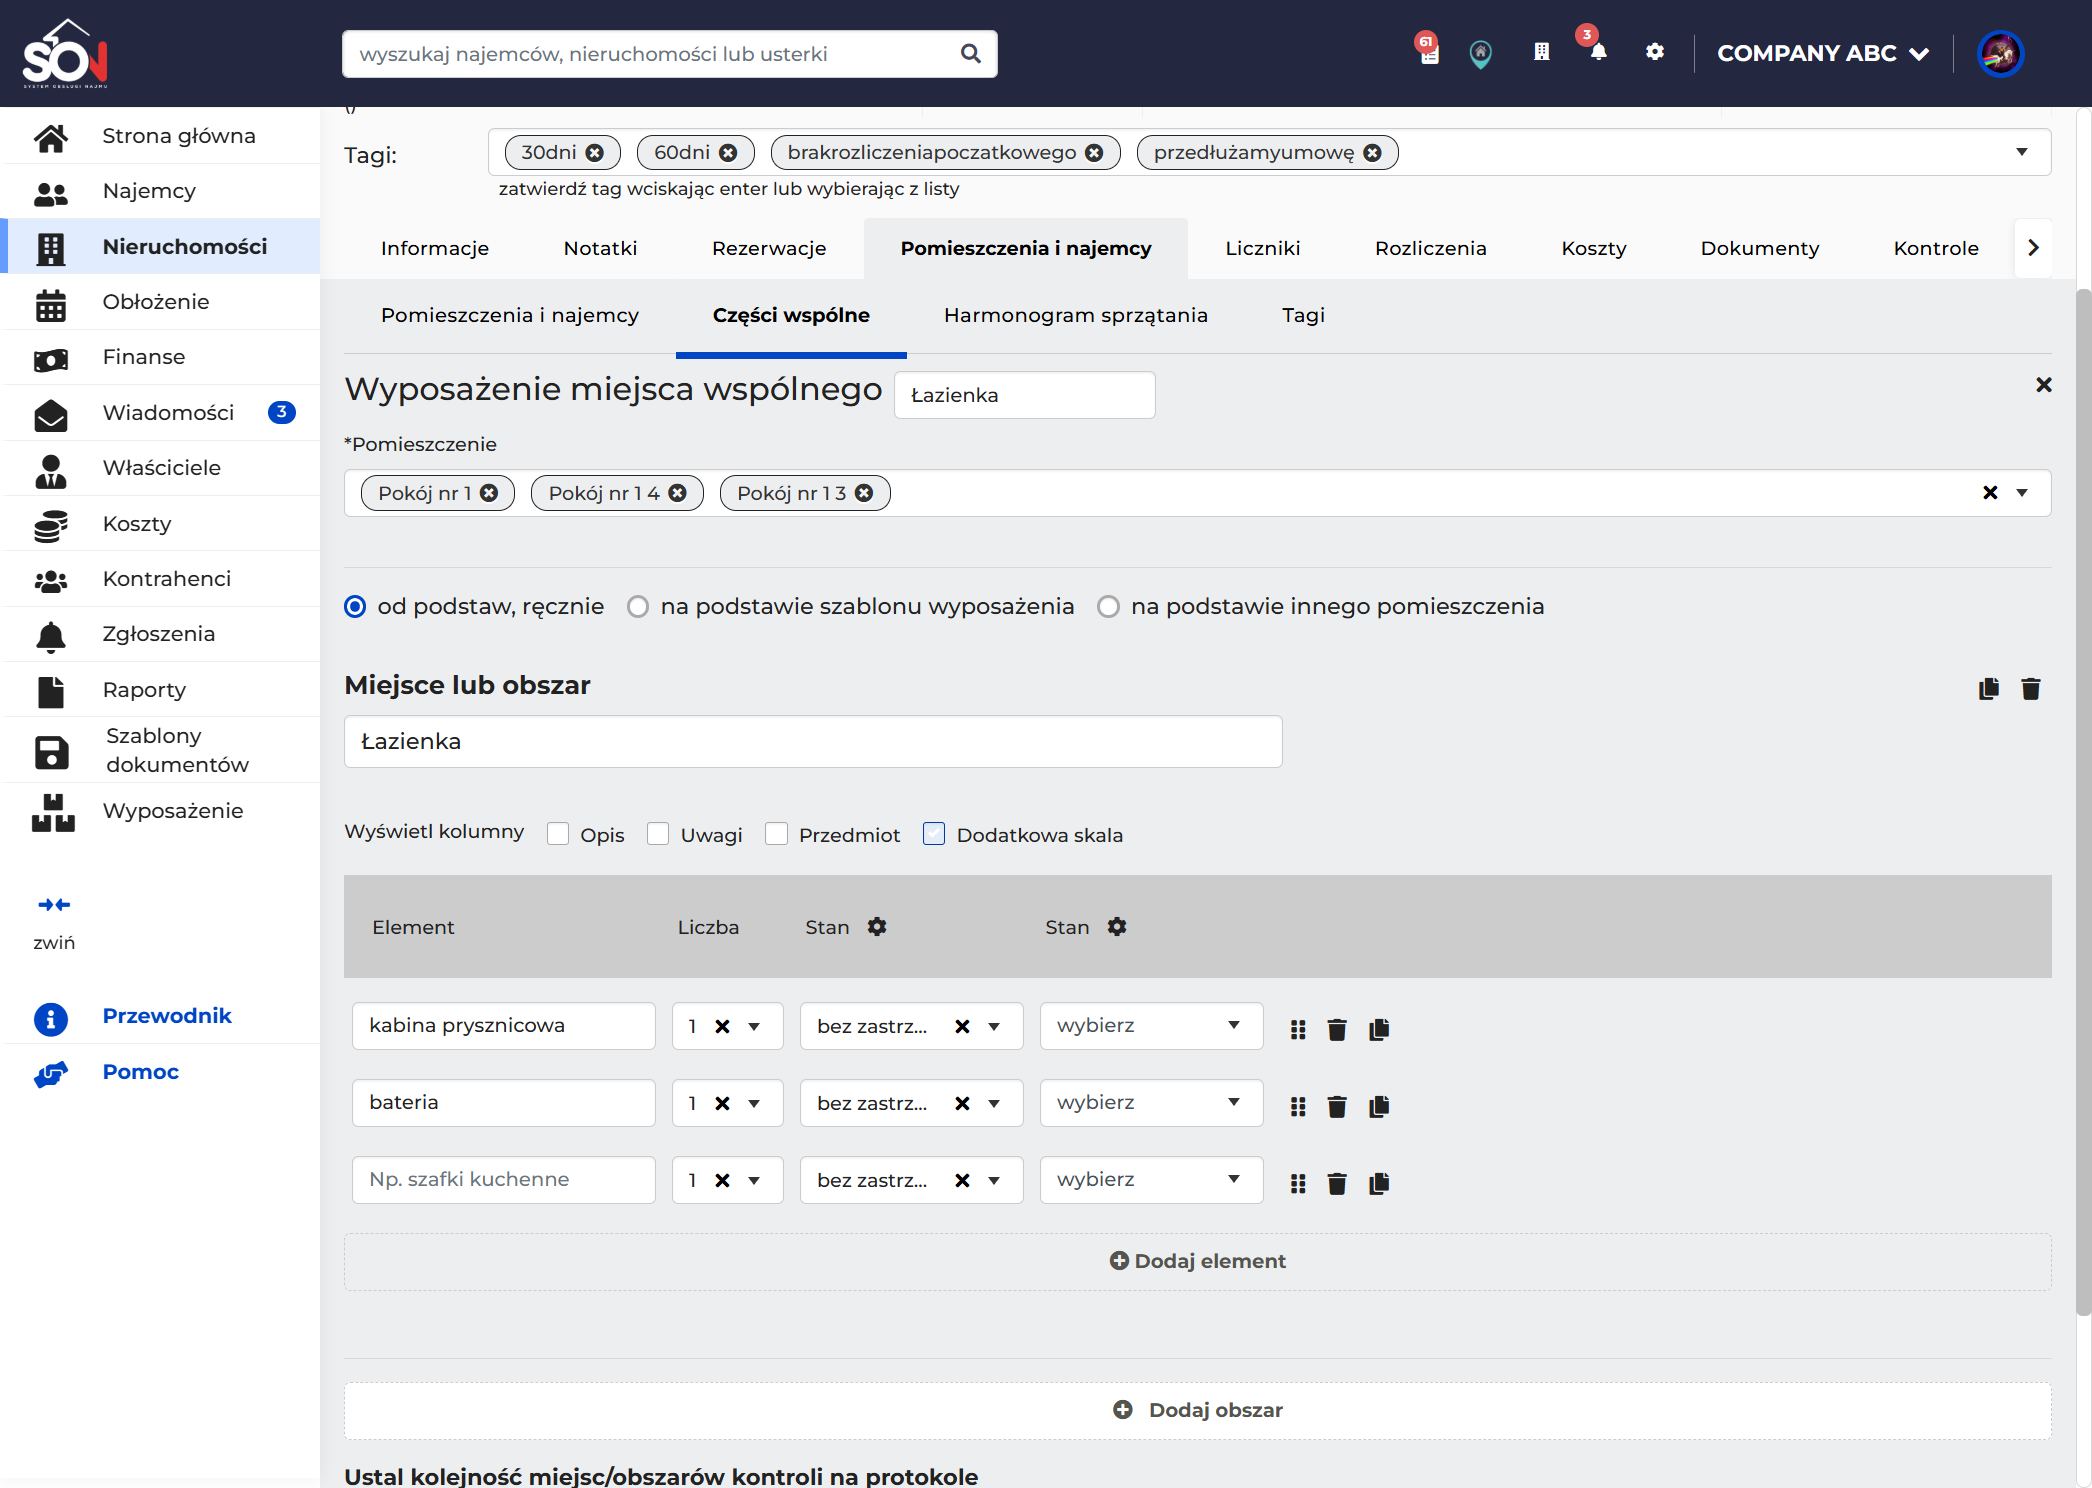Click the Łazienka area name field
The width and height of the screenshot is (2092, 1488).
813,742
